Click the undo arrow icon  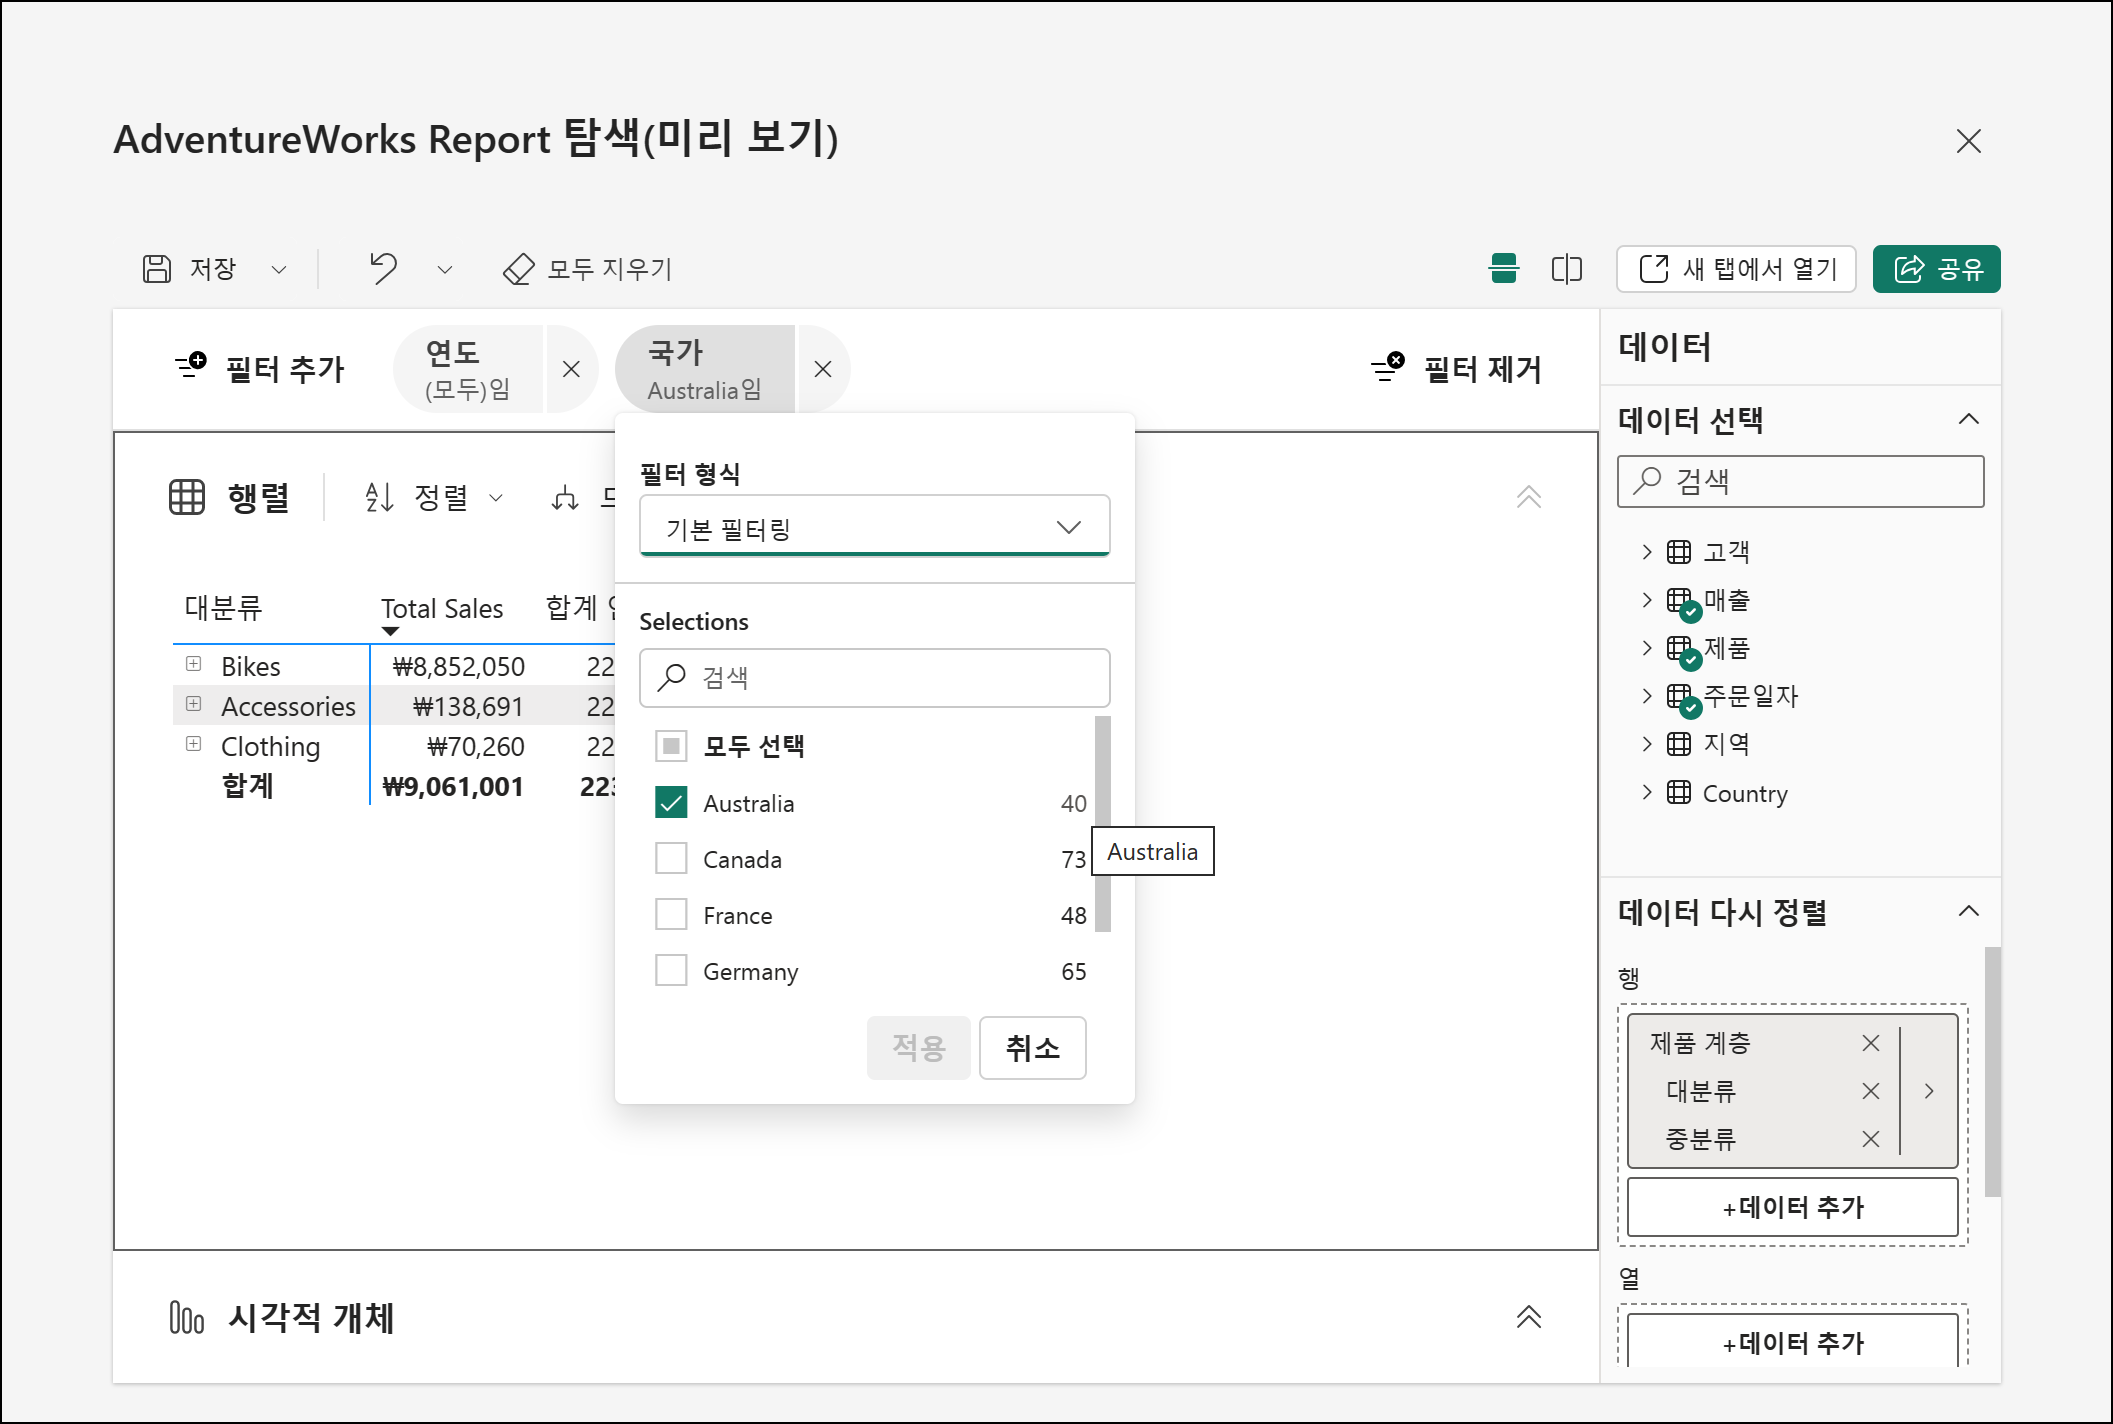[x=384, y=268]
